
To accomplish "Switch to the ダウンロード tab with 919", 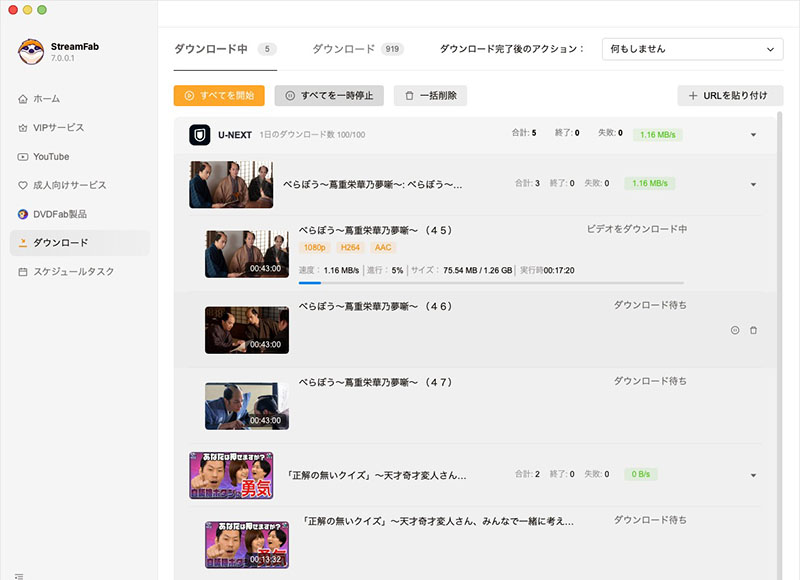I will click(343, 49).
